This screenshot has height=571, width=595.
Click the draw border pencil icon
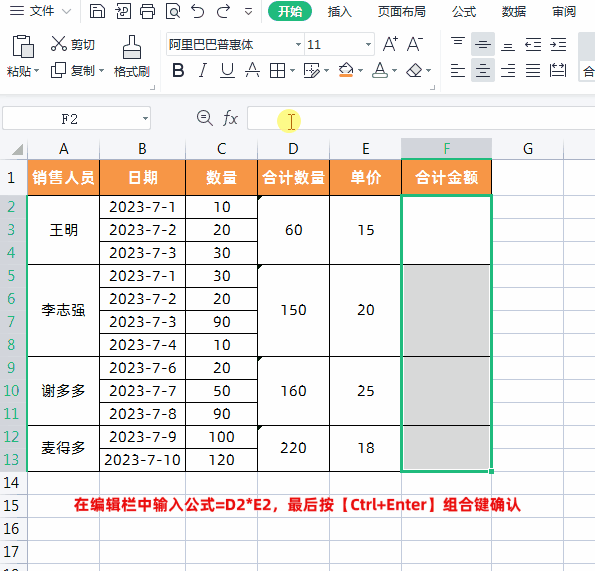[312, 71]
